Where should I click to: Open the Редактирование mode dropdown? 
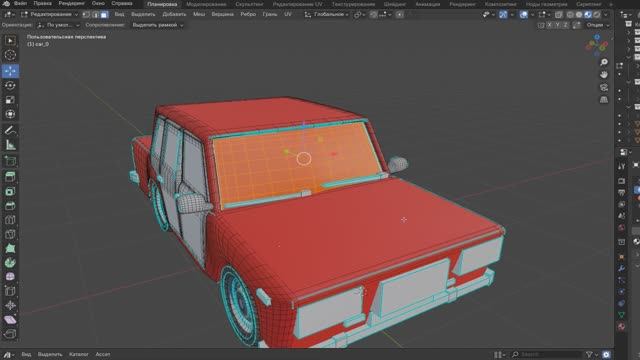(49, 14)
